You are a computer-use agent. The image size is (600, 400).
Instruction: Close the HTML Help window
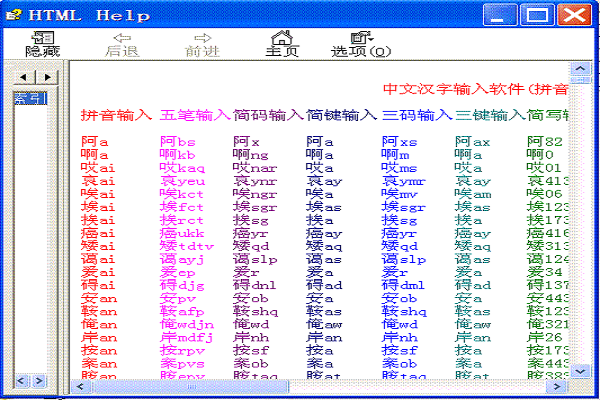tap(574, 15)
